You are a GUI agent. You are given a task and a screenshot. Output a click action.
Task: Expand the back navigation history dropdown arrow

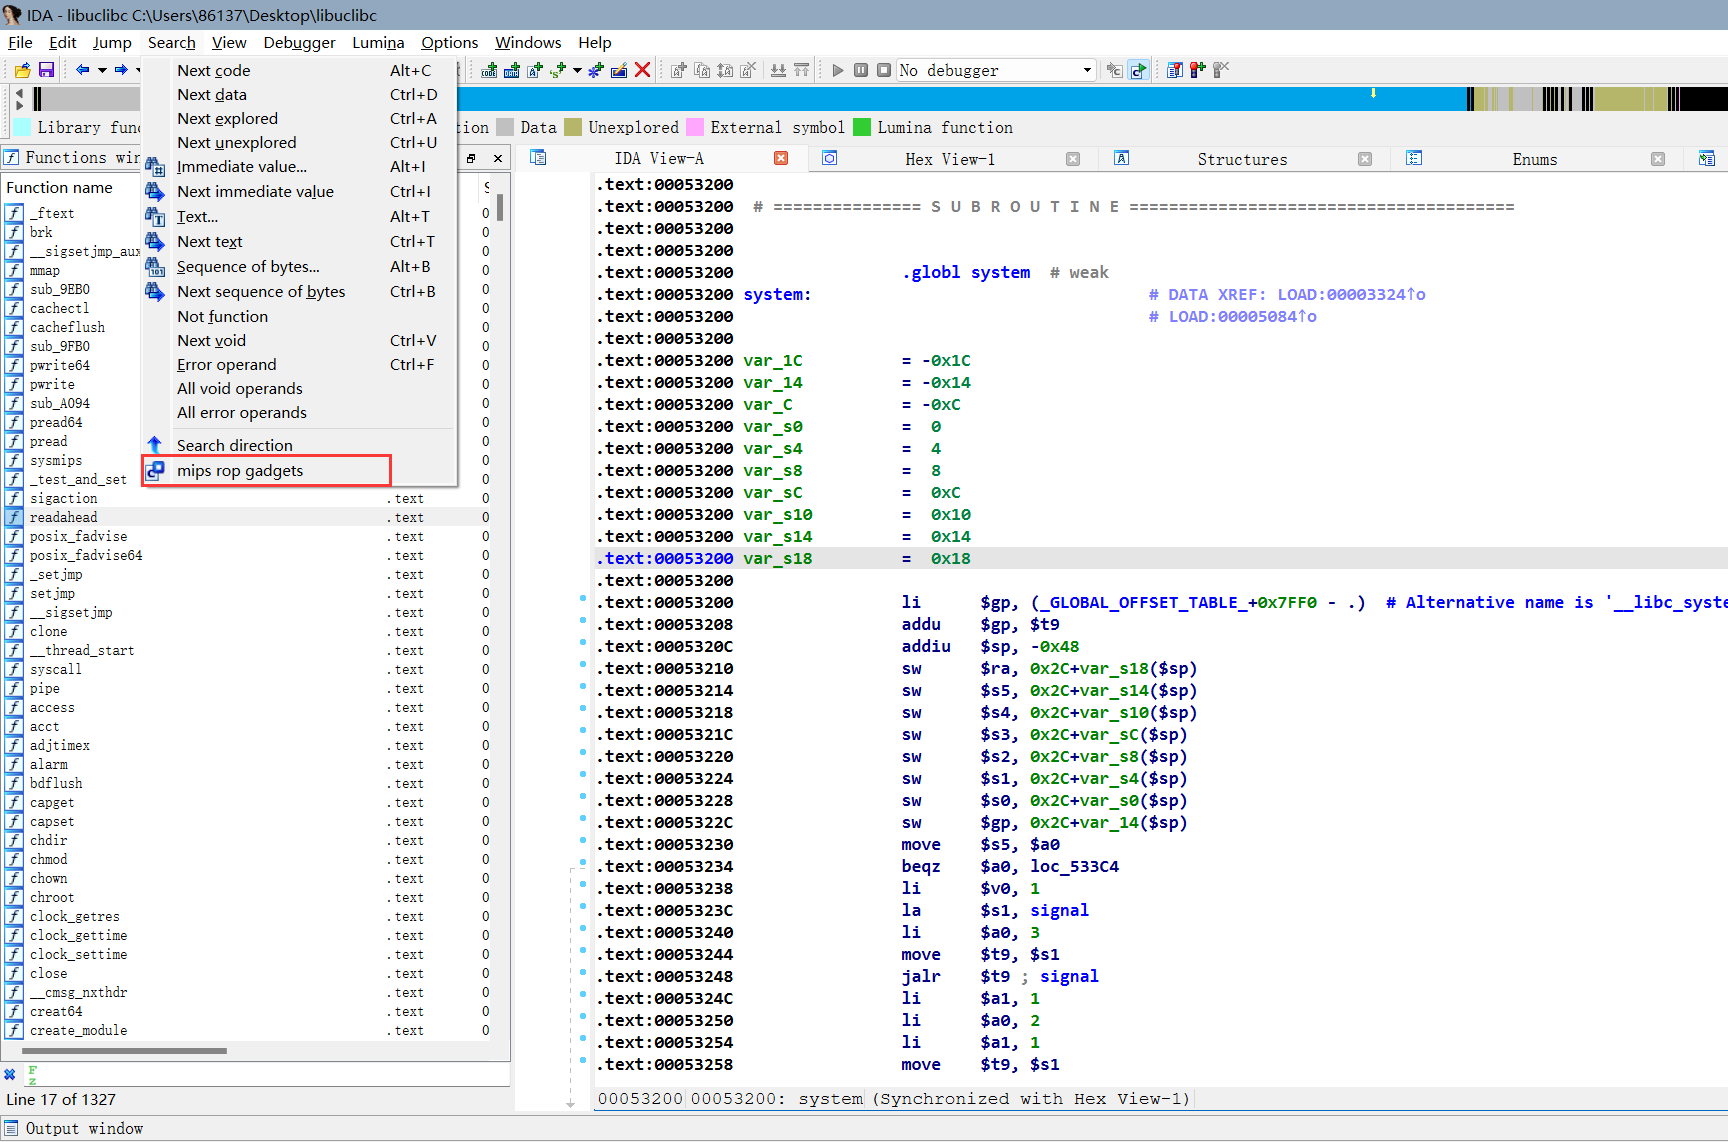click(x=102, y=70)
